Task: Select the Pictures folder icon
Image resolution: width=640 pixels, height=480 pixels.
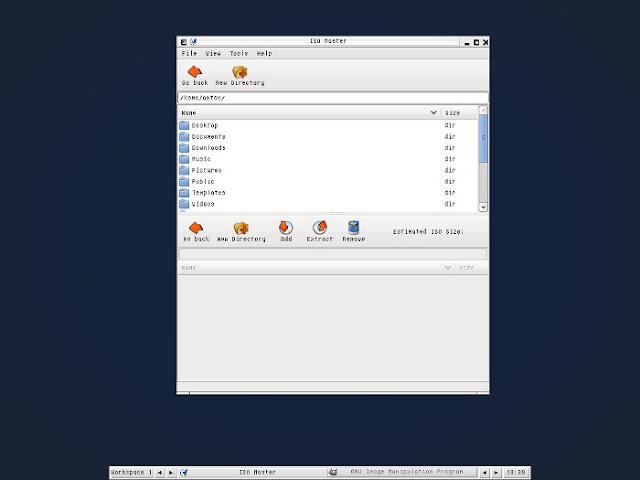Action: click(x=184, y=170)
